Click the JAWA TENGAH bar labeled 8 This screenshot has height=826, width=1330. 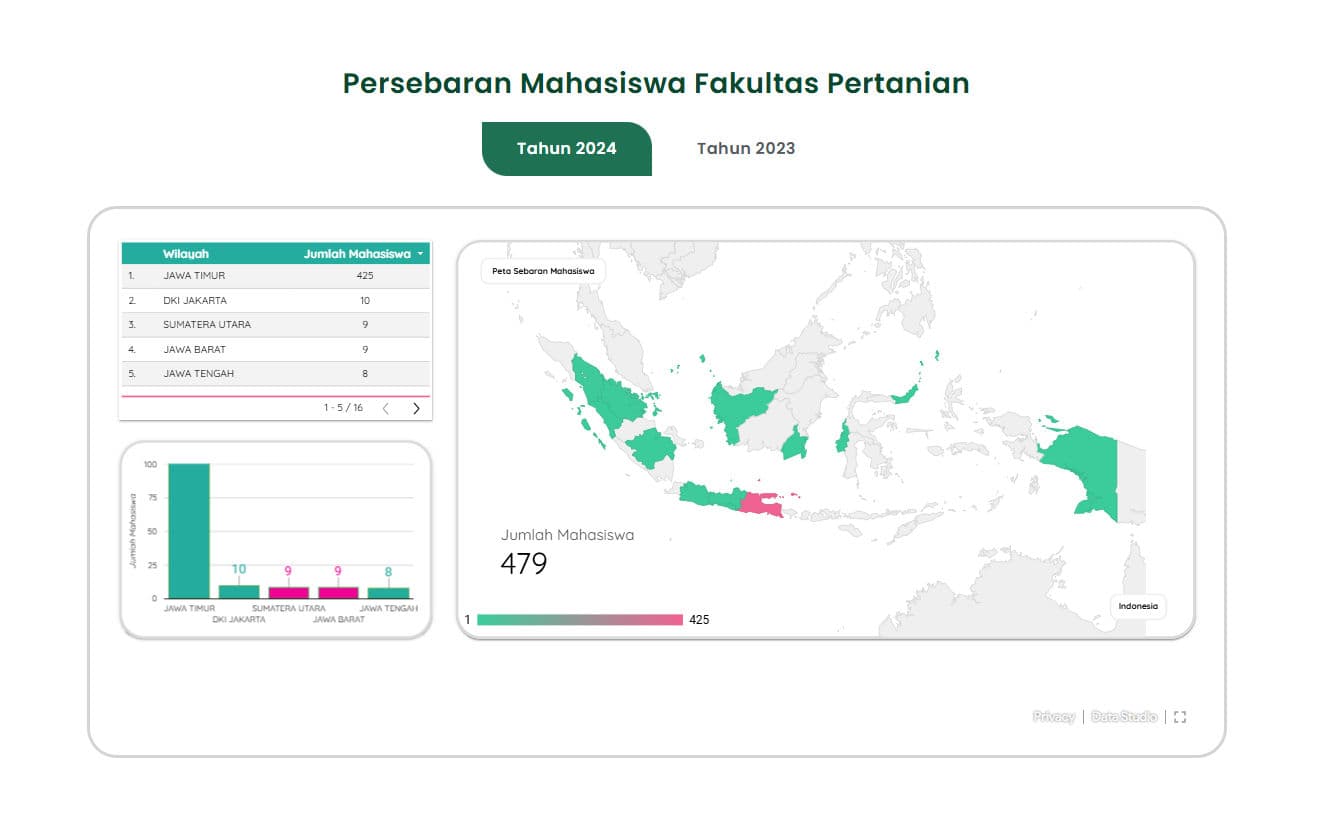(x=388, y=593)
